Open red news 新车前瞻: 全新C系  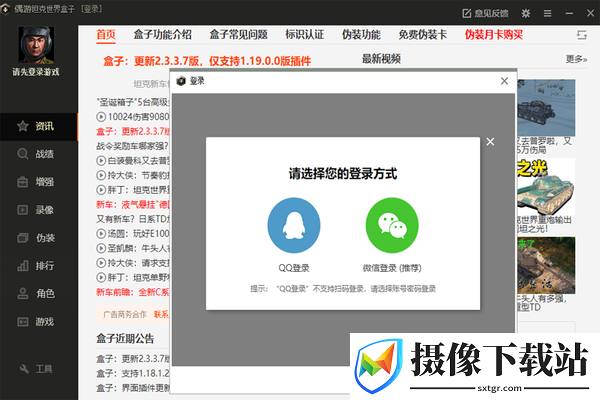pos(132,292)
